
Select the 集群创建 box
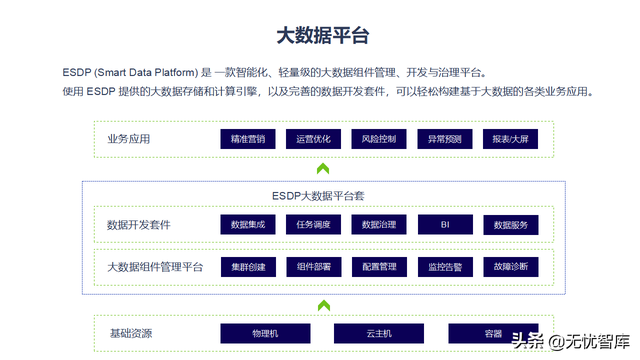coord(248,267)
